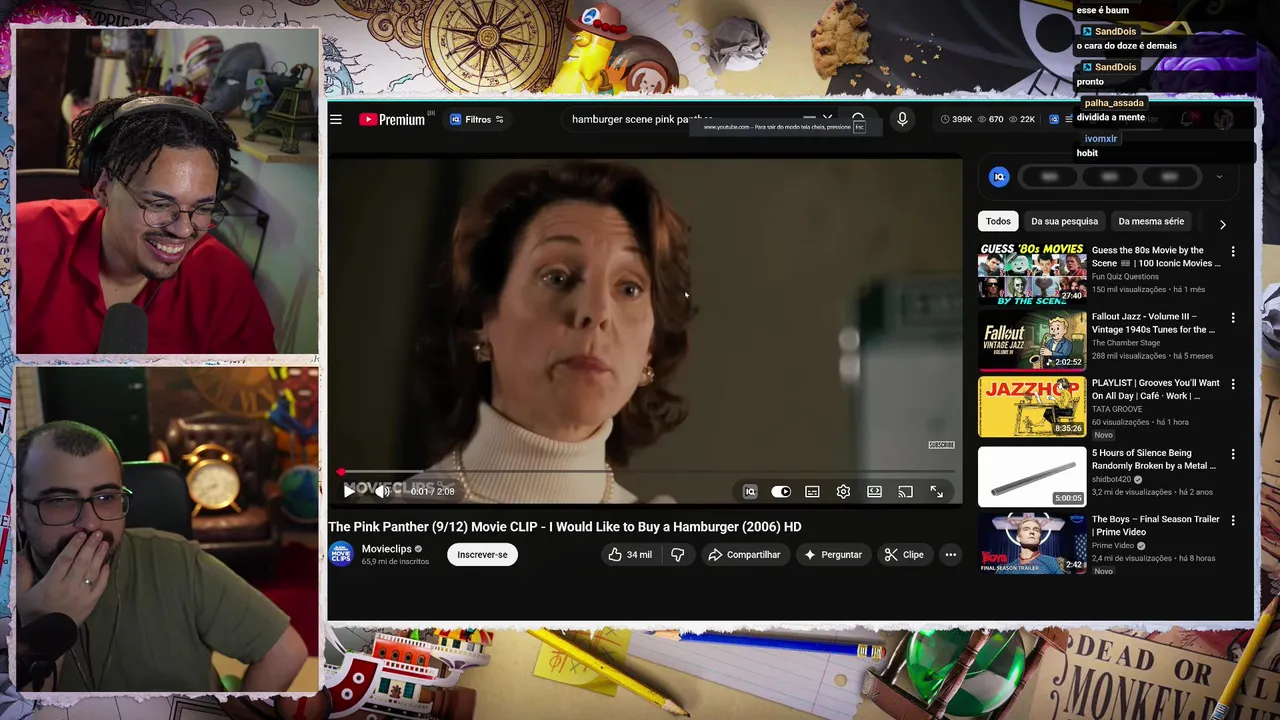Open options for 'Grooves You'll Want' playlist

pyautogui.click(x=1232, y=384)
